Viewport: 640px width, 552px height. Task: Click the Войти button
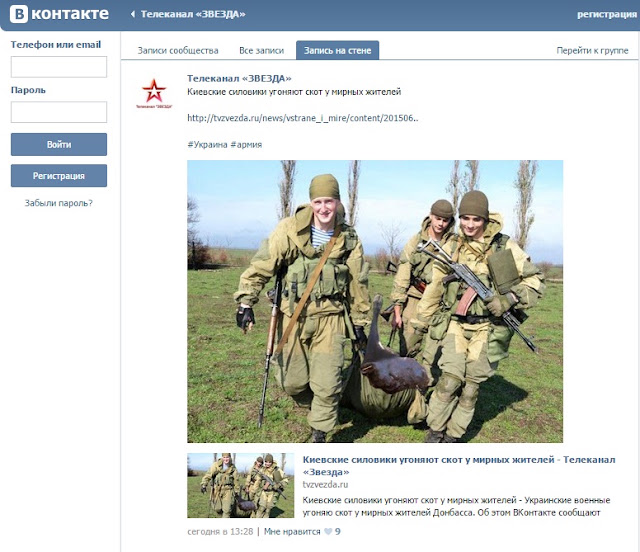pyautogui.click(x=59, y=145)
